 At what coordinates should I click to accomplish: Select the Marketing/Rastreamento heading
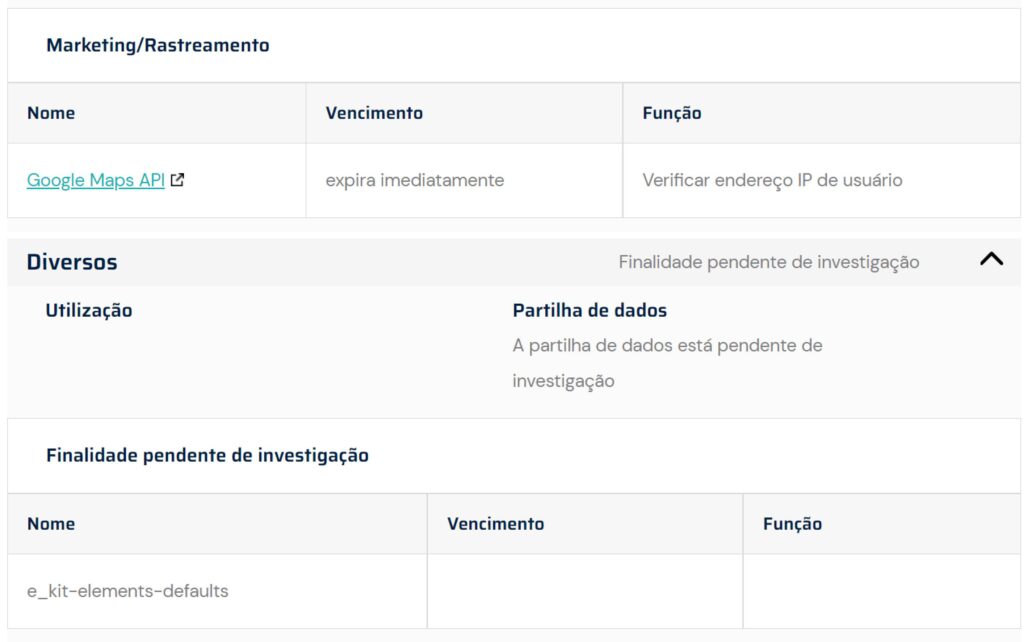coord(158,46)
